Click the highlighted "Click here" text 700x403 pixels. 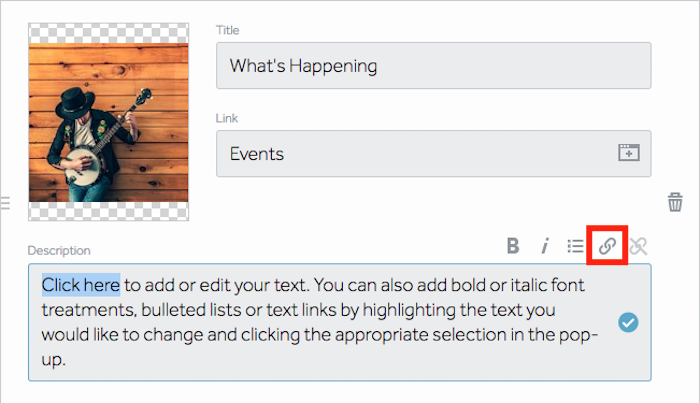coord(81,285)
